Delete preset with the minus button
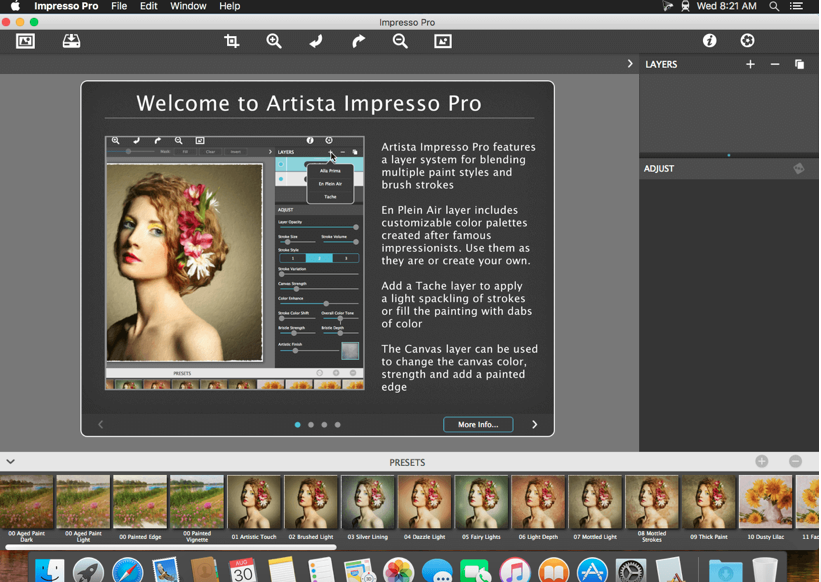This screenshot has width=821, height=582. pyautogui.click(x=795, y=461)
